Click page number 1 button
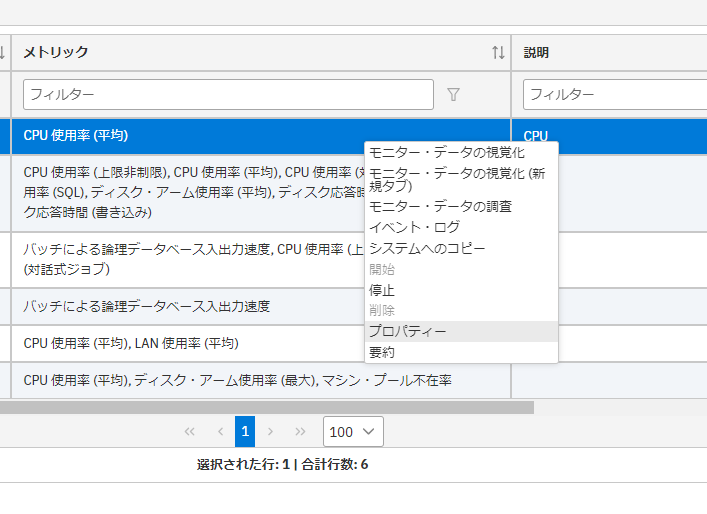The width and height of the screenshot is (707, 514). pyautogui.click(x=245, y=431)
